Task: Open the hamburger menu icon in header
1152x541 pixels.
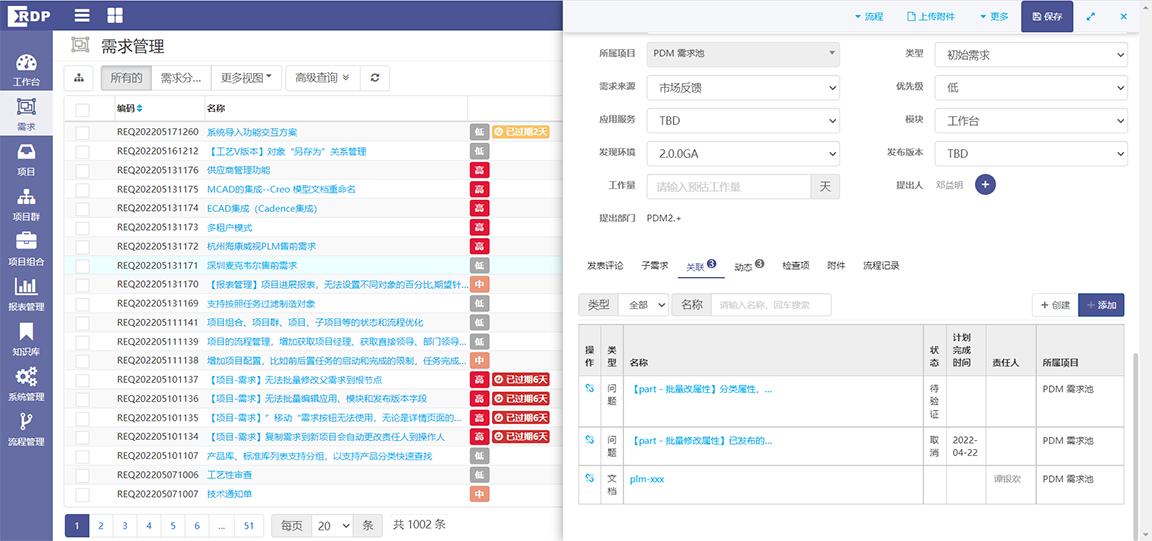Action: [x=82, y=15]
